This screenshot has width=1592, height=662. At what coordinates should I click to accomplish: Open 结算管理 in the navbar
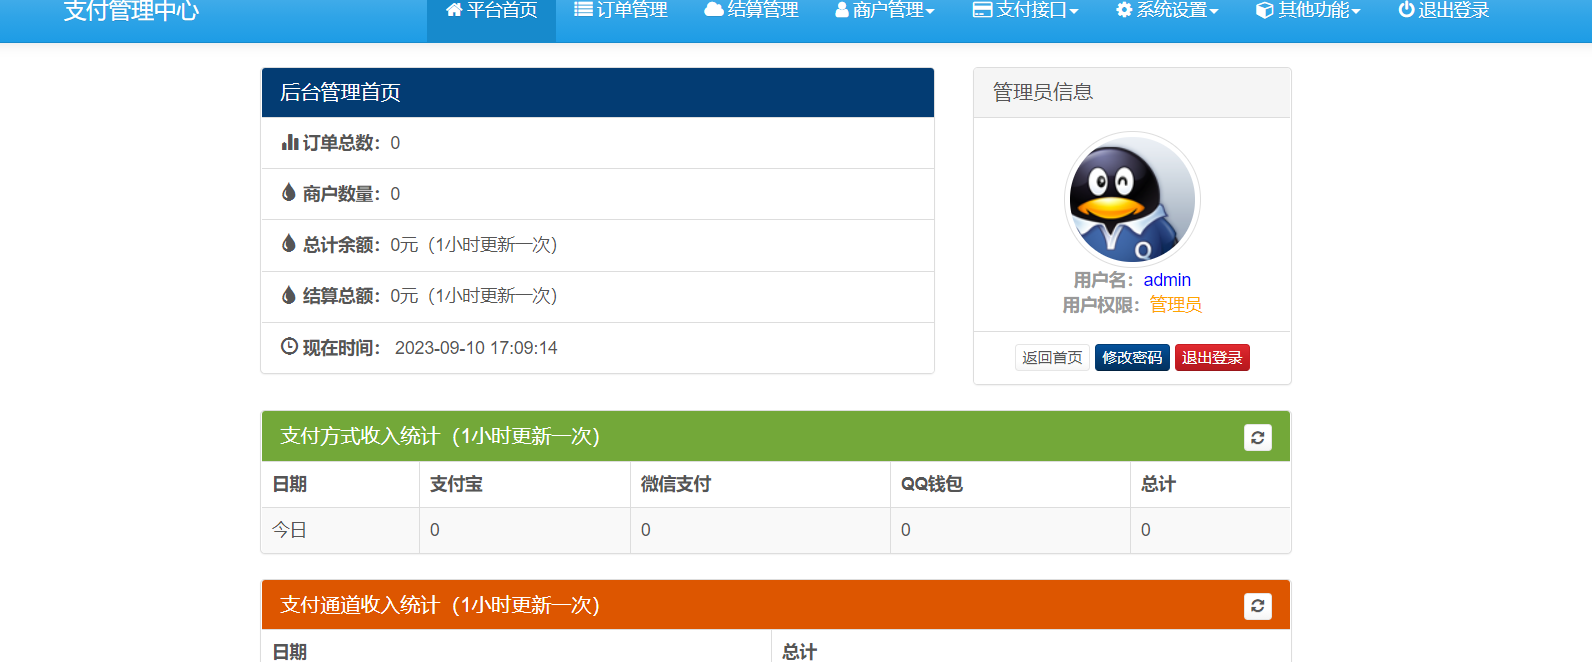(x=752, y=11)
